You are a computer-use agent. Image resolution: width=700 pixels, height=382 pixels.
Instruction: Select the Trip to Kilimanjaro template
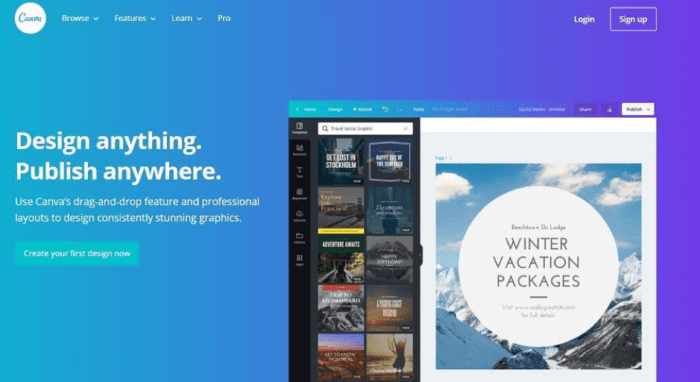[x=341, y=308]
